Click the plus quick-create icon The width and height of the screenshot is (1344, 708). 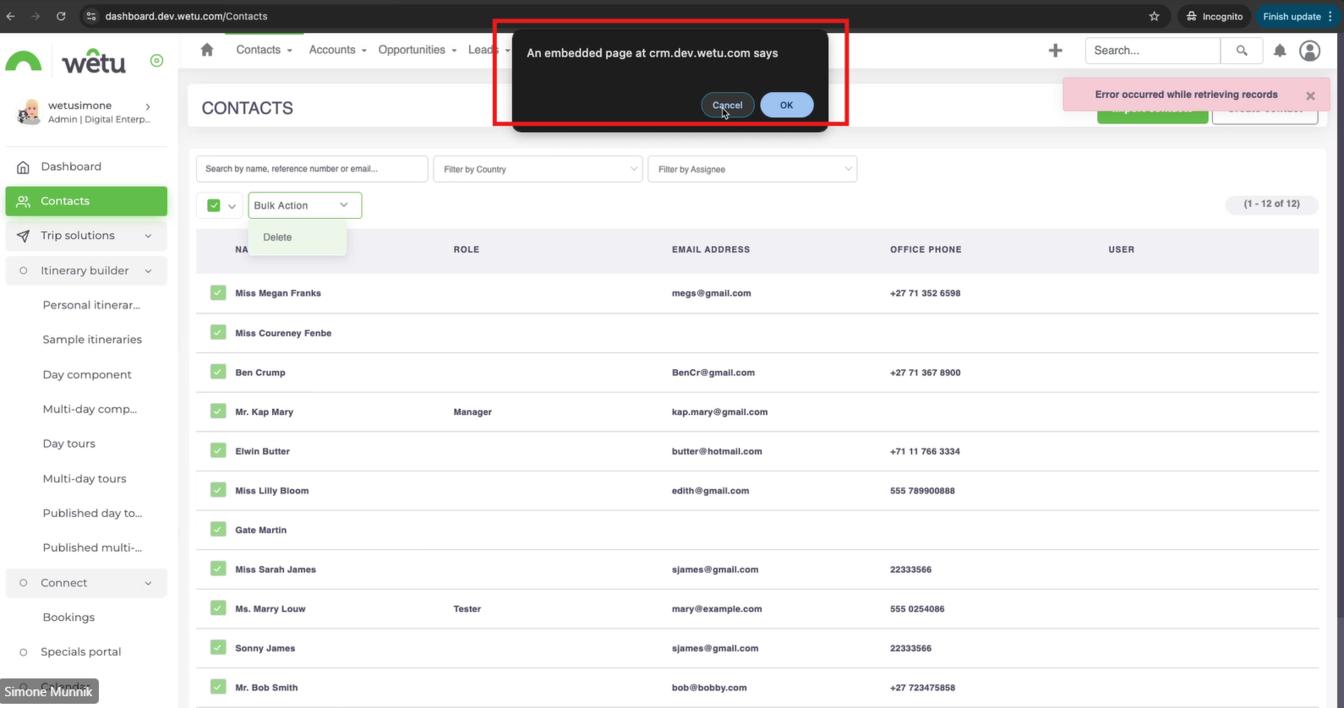pos(1055,50)
